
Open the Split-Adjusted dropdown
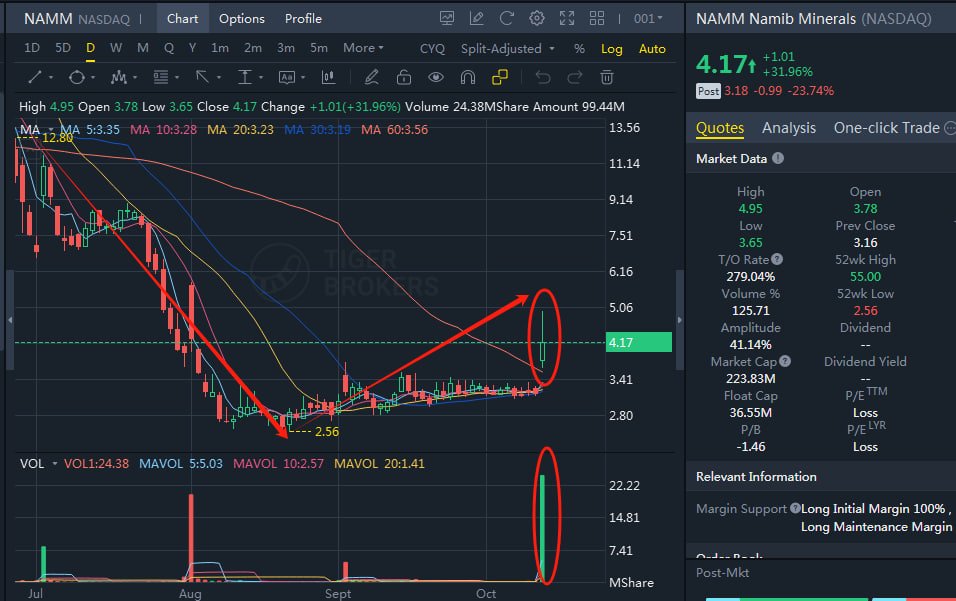point(507,49)
